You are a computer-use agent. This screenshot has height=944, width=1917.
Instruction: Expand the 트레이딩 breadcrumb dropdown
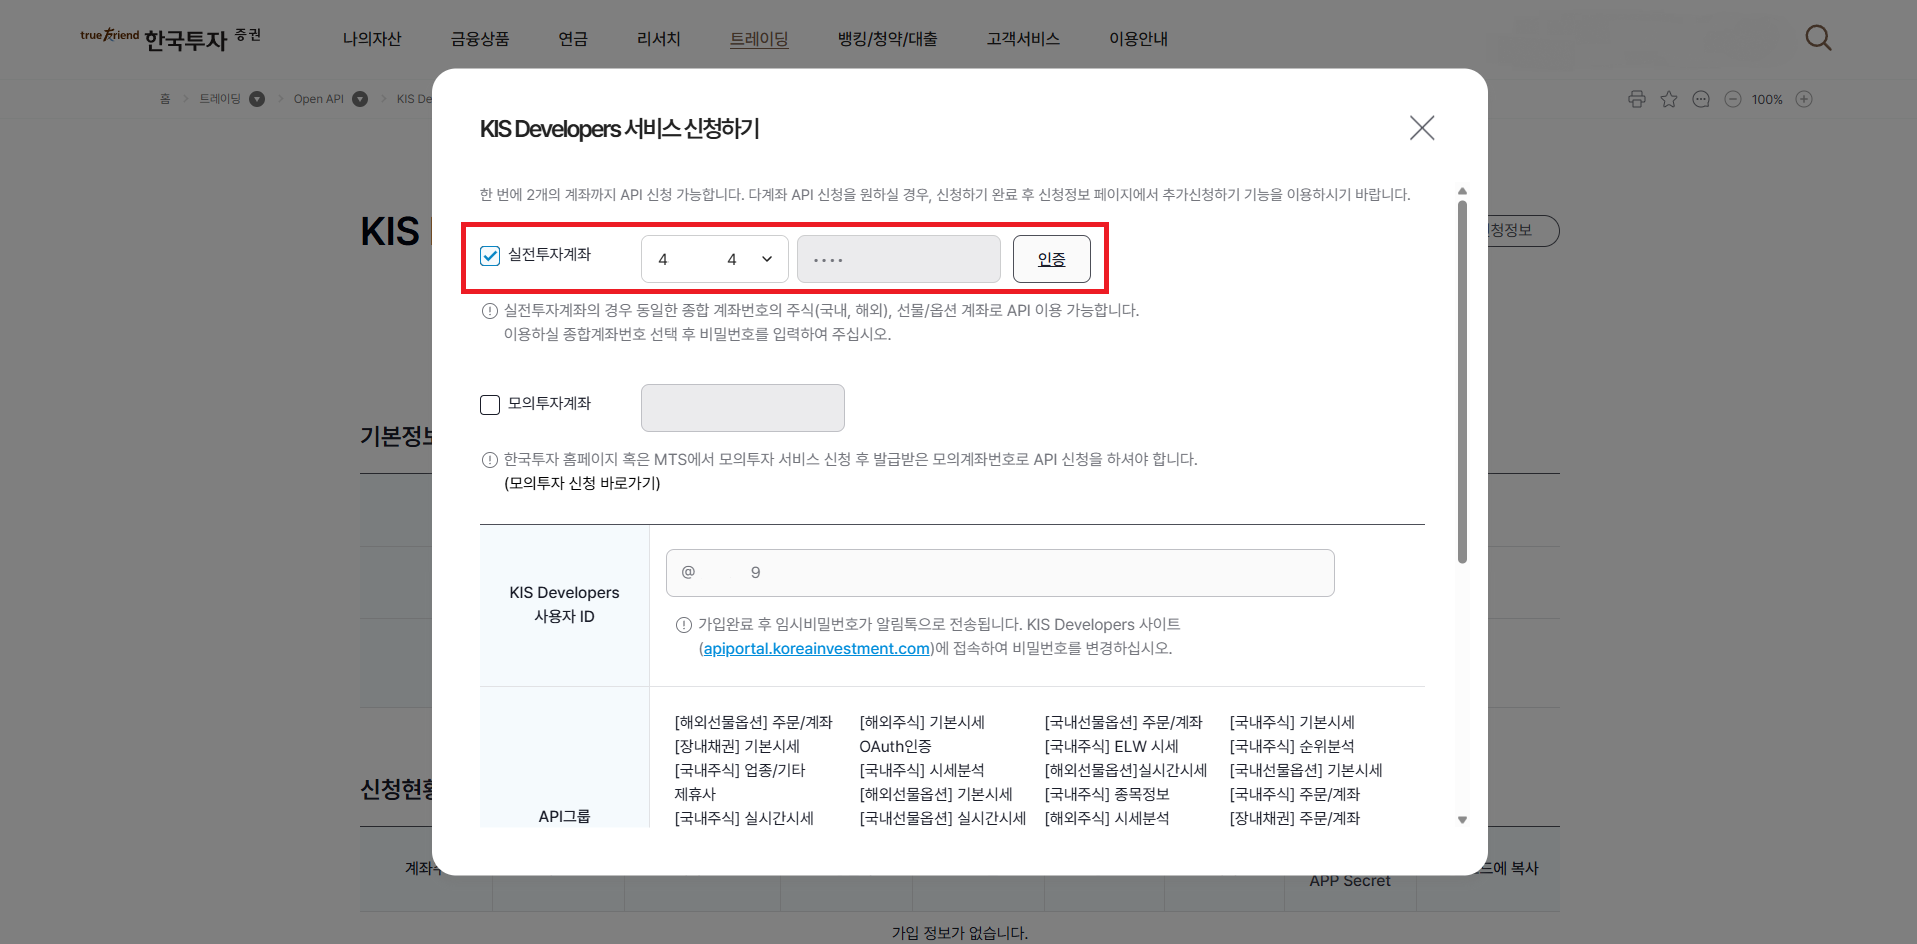(x=257, y=99)
